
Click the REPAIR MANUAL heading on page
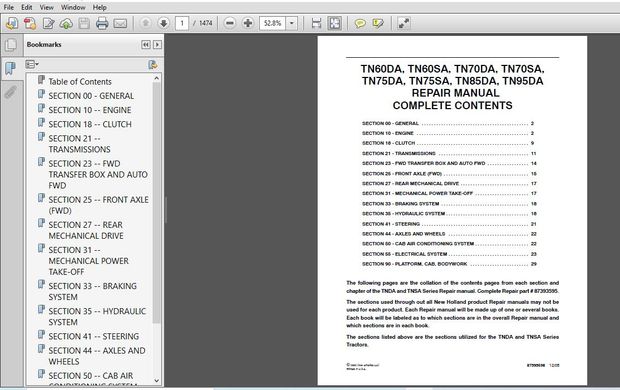455,93
